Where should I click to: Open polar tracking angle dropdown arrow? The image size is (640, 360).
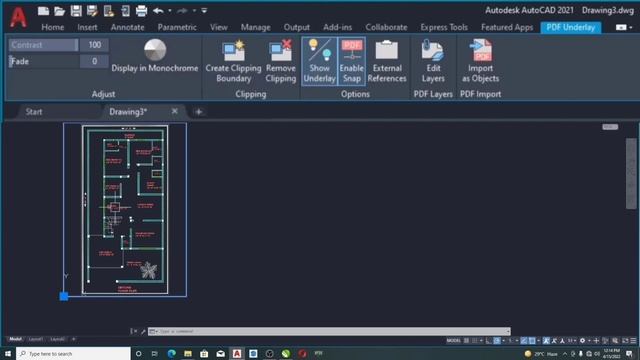503,340
